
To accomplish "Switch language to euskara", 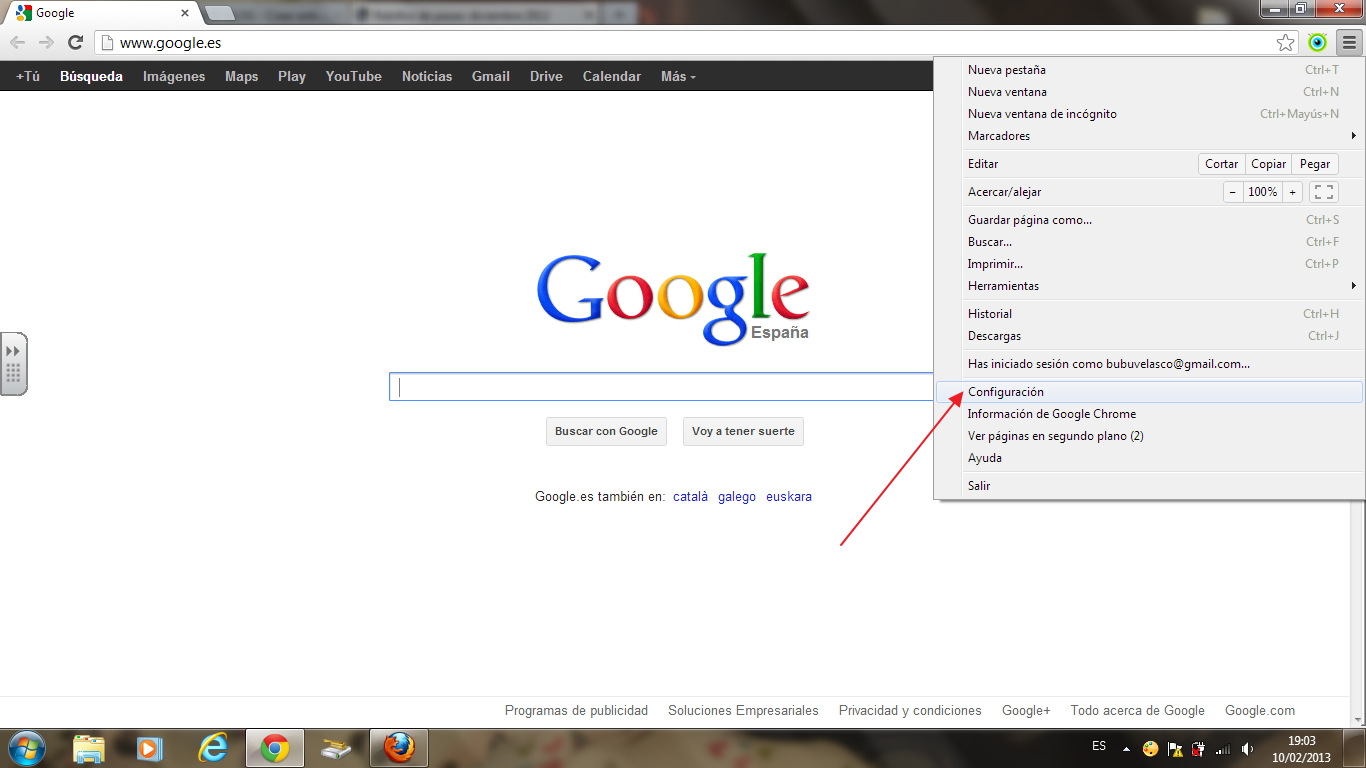I will tap(789, 496).
